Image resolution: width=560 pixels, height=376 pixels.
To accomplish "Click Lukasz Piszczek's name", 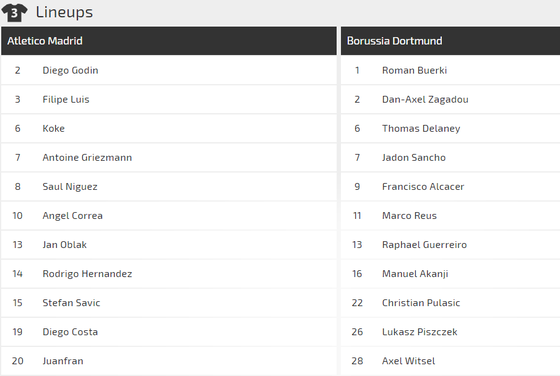I will 420,332.
